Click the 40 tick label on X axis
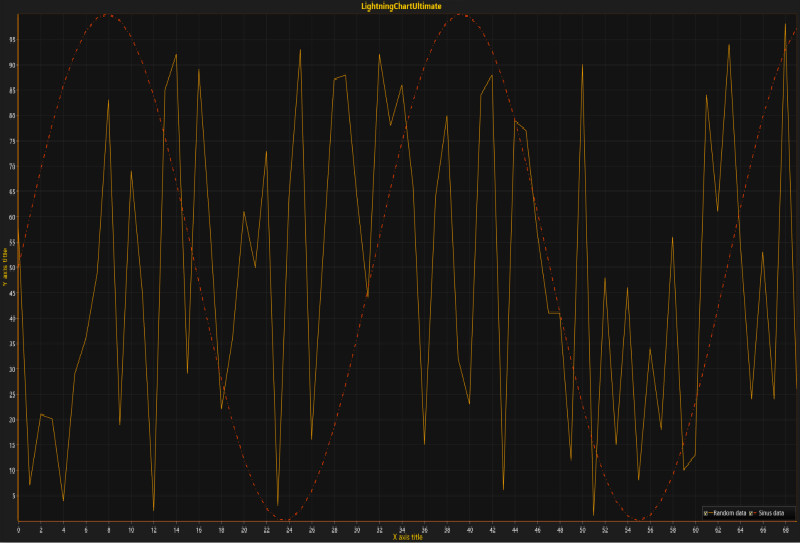Viewport: 800px width, 543px height. (470, 528)
